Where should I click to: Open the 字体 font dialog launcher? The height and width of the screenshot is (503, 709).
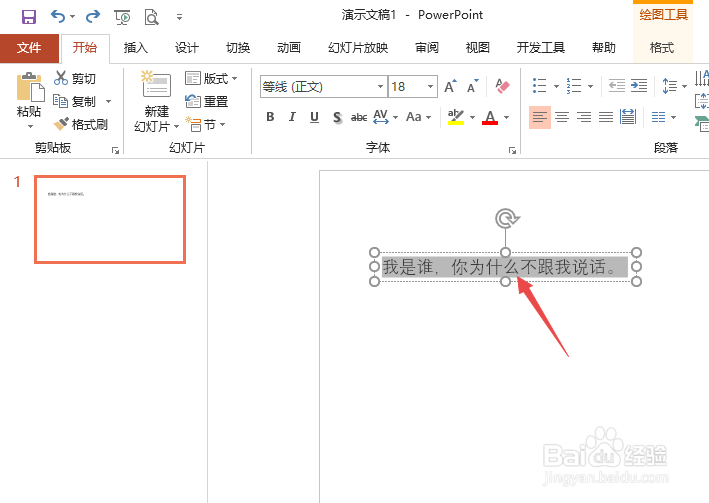coord(512,150)
